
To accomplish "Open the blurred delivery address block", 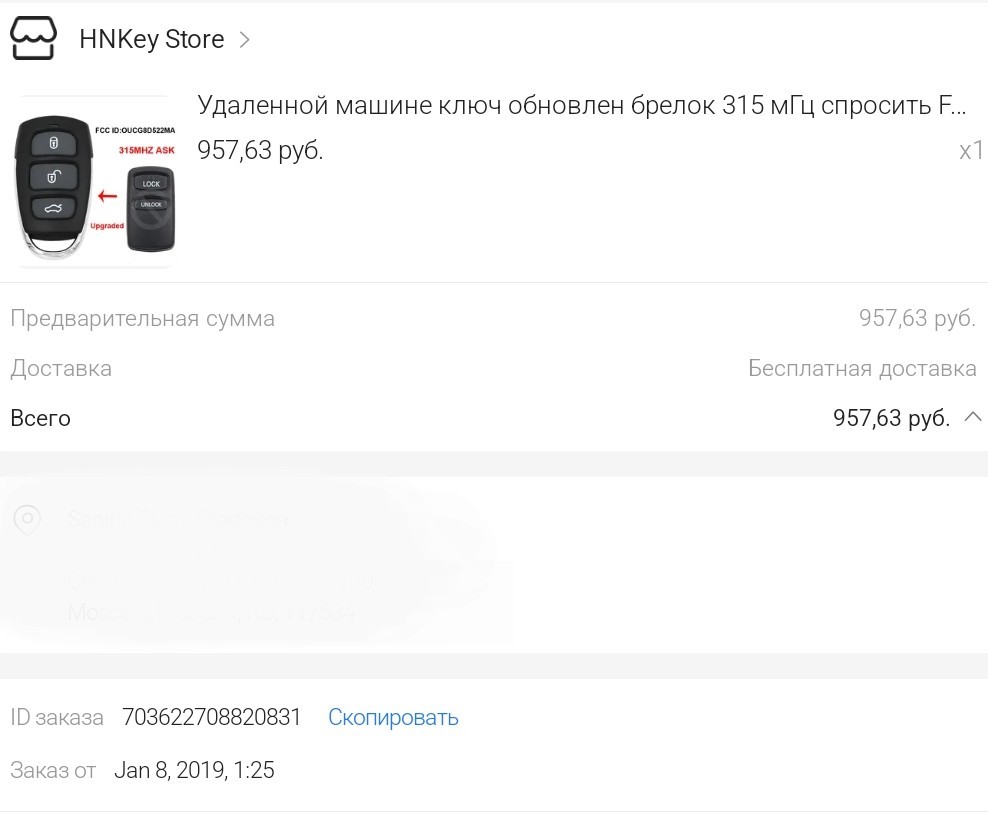I will (250, 565).
